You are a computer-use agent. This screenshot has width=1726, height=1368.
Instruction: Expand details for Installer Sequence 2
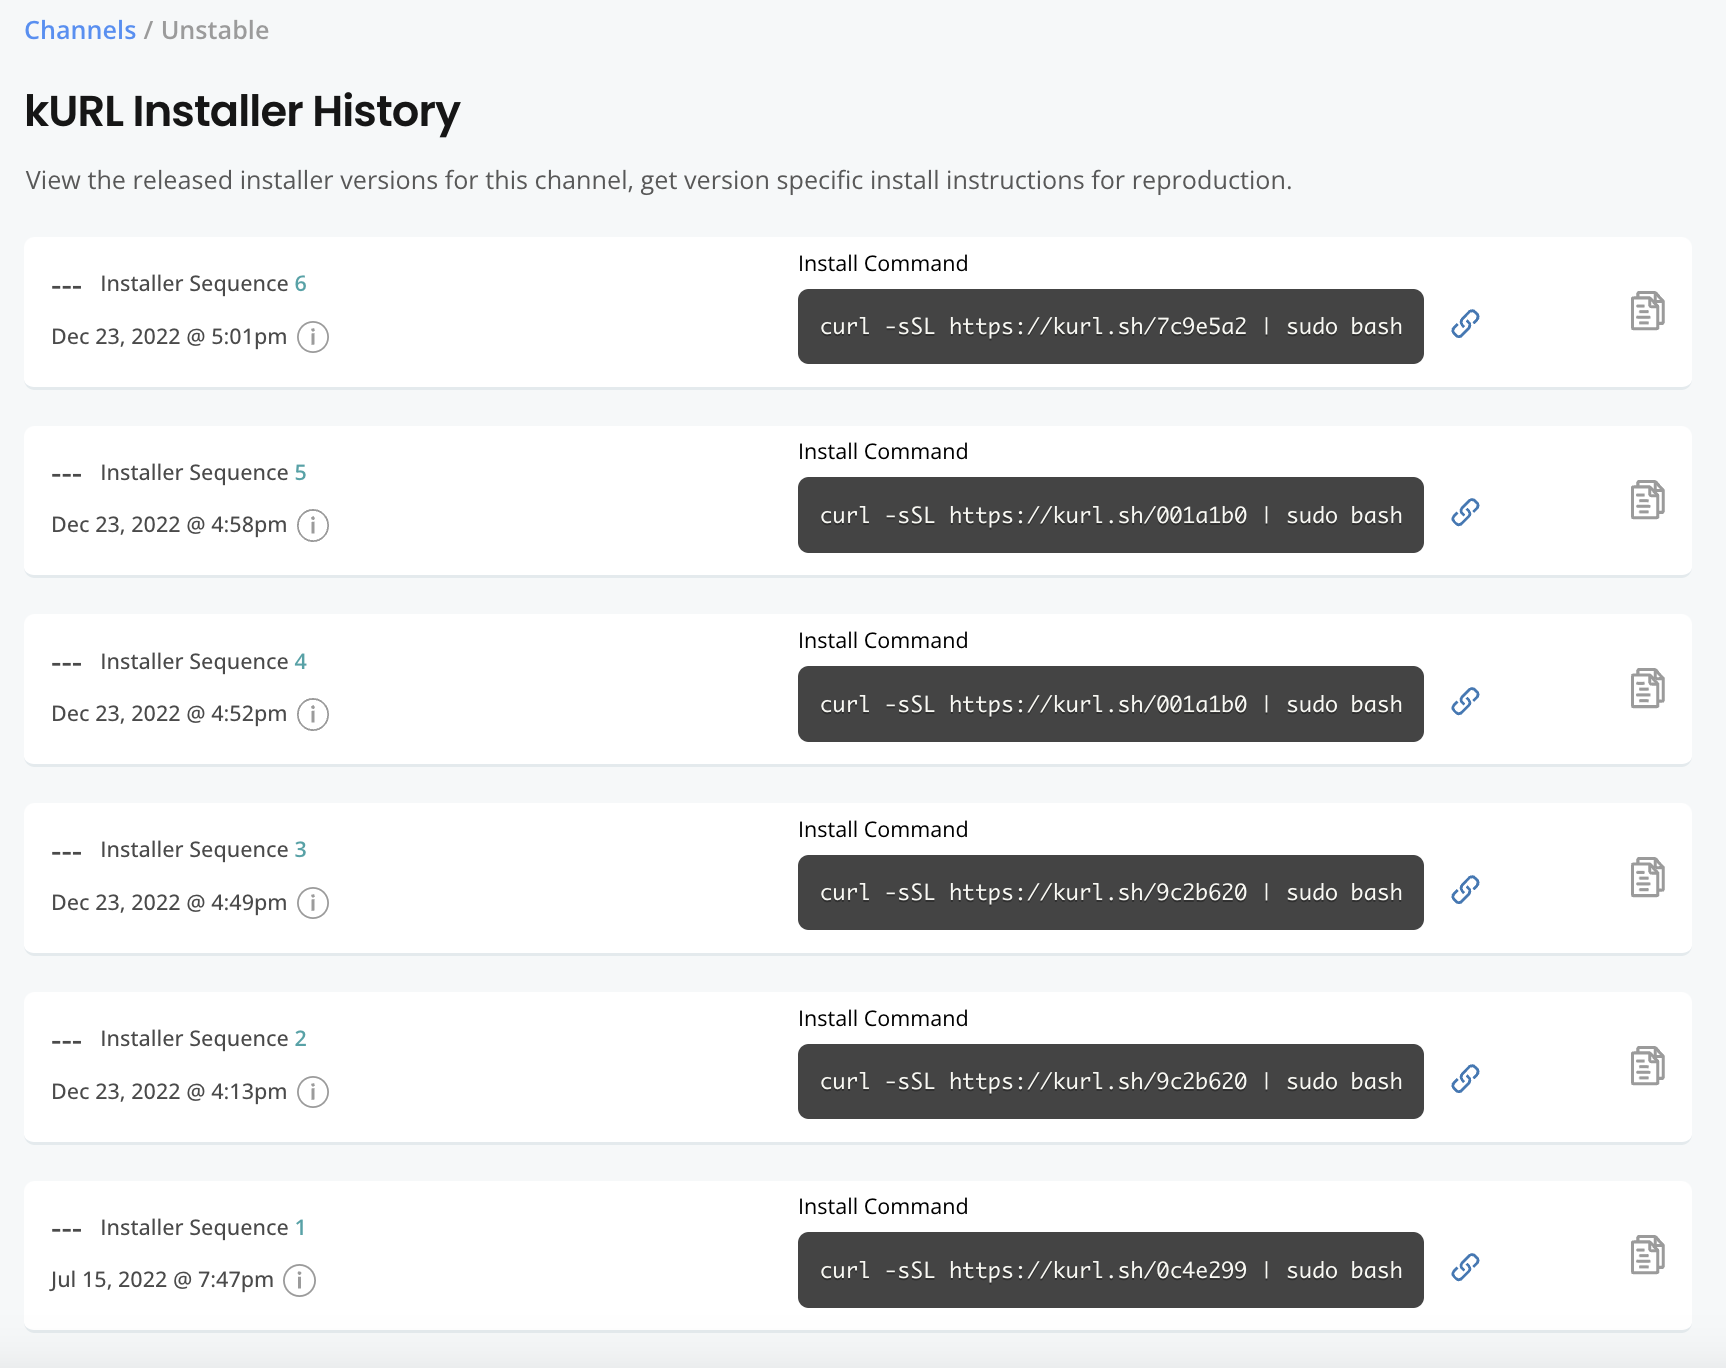(312, 1092)
